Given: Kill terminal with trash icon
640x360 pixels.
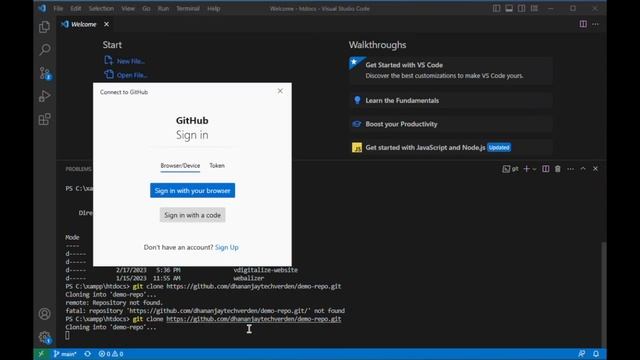Looking at the screenshot, I should (558, 169).
